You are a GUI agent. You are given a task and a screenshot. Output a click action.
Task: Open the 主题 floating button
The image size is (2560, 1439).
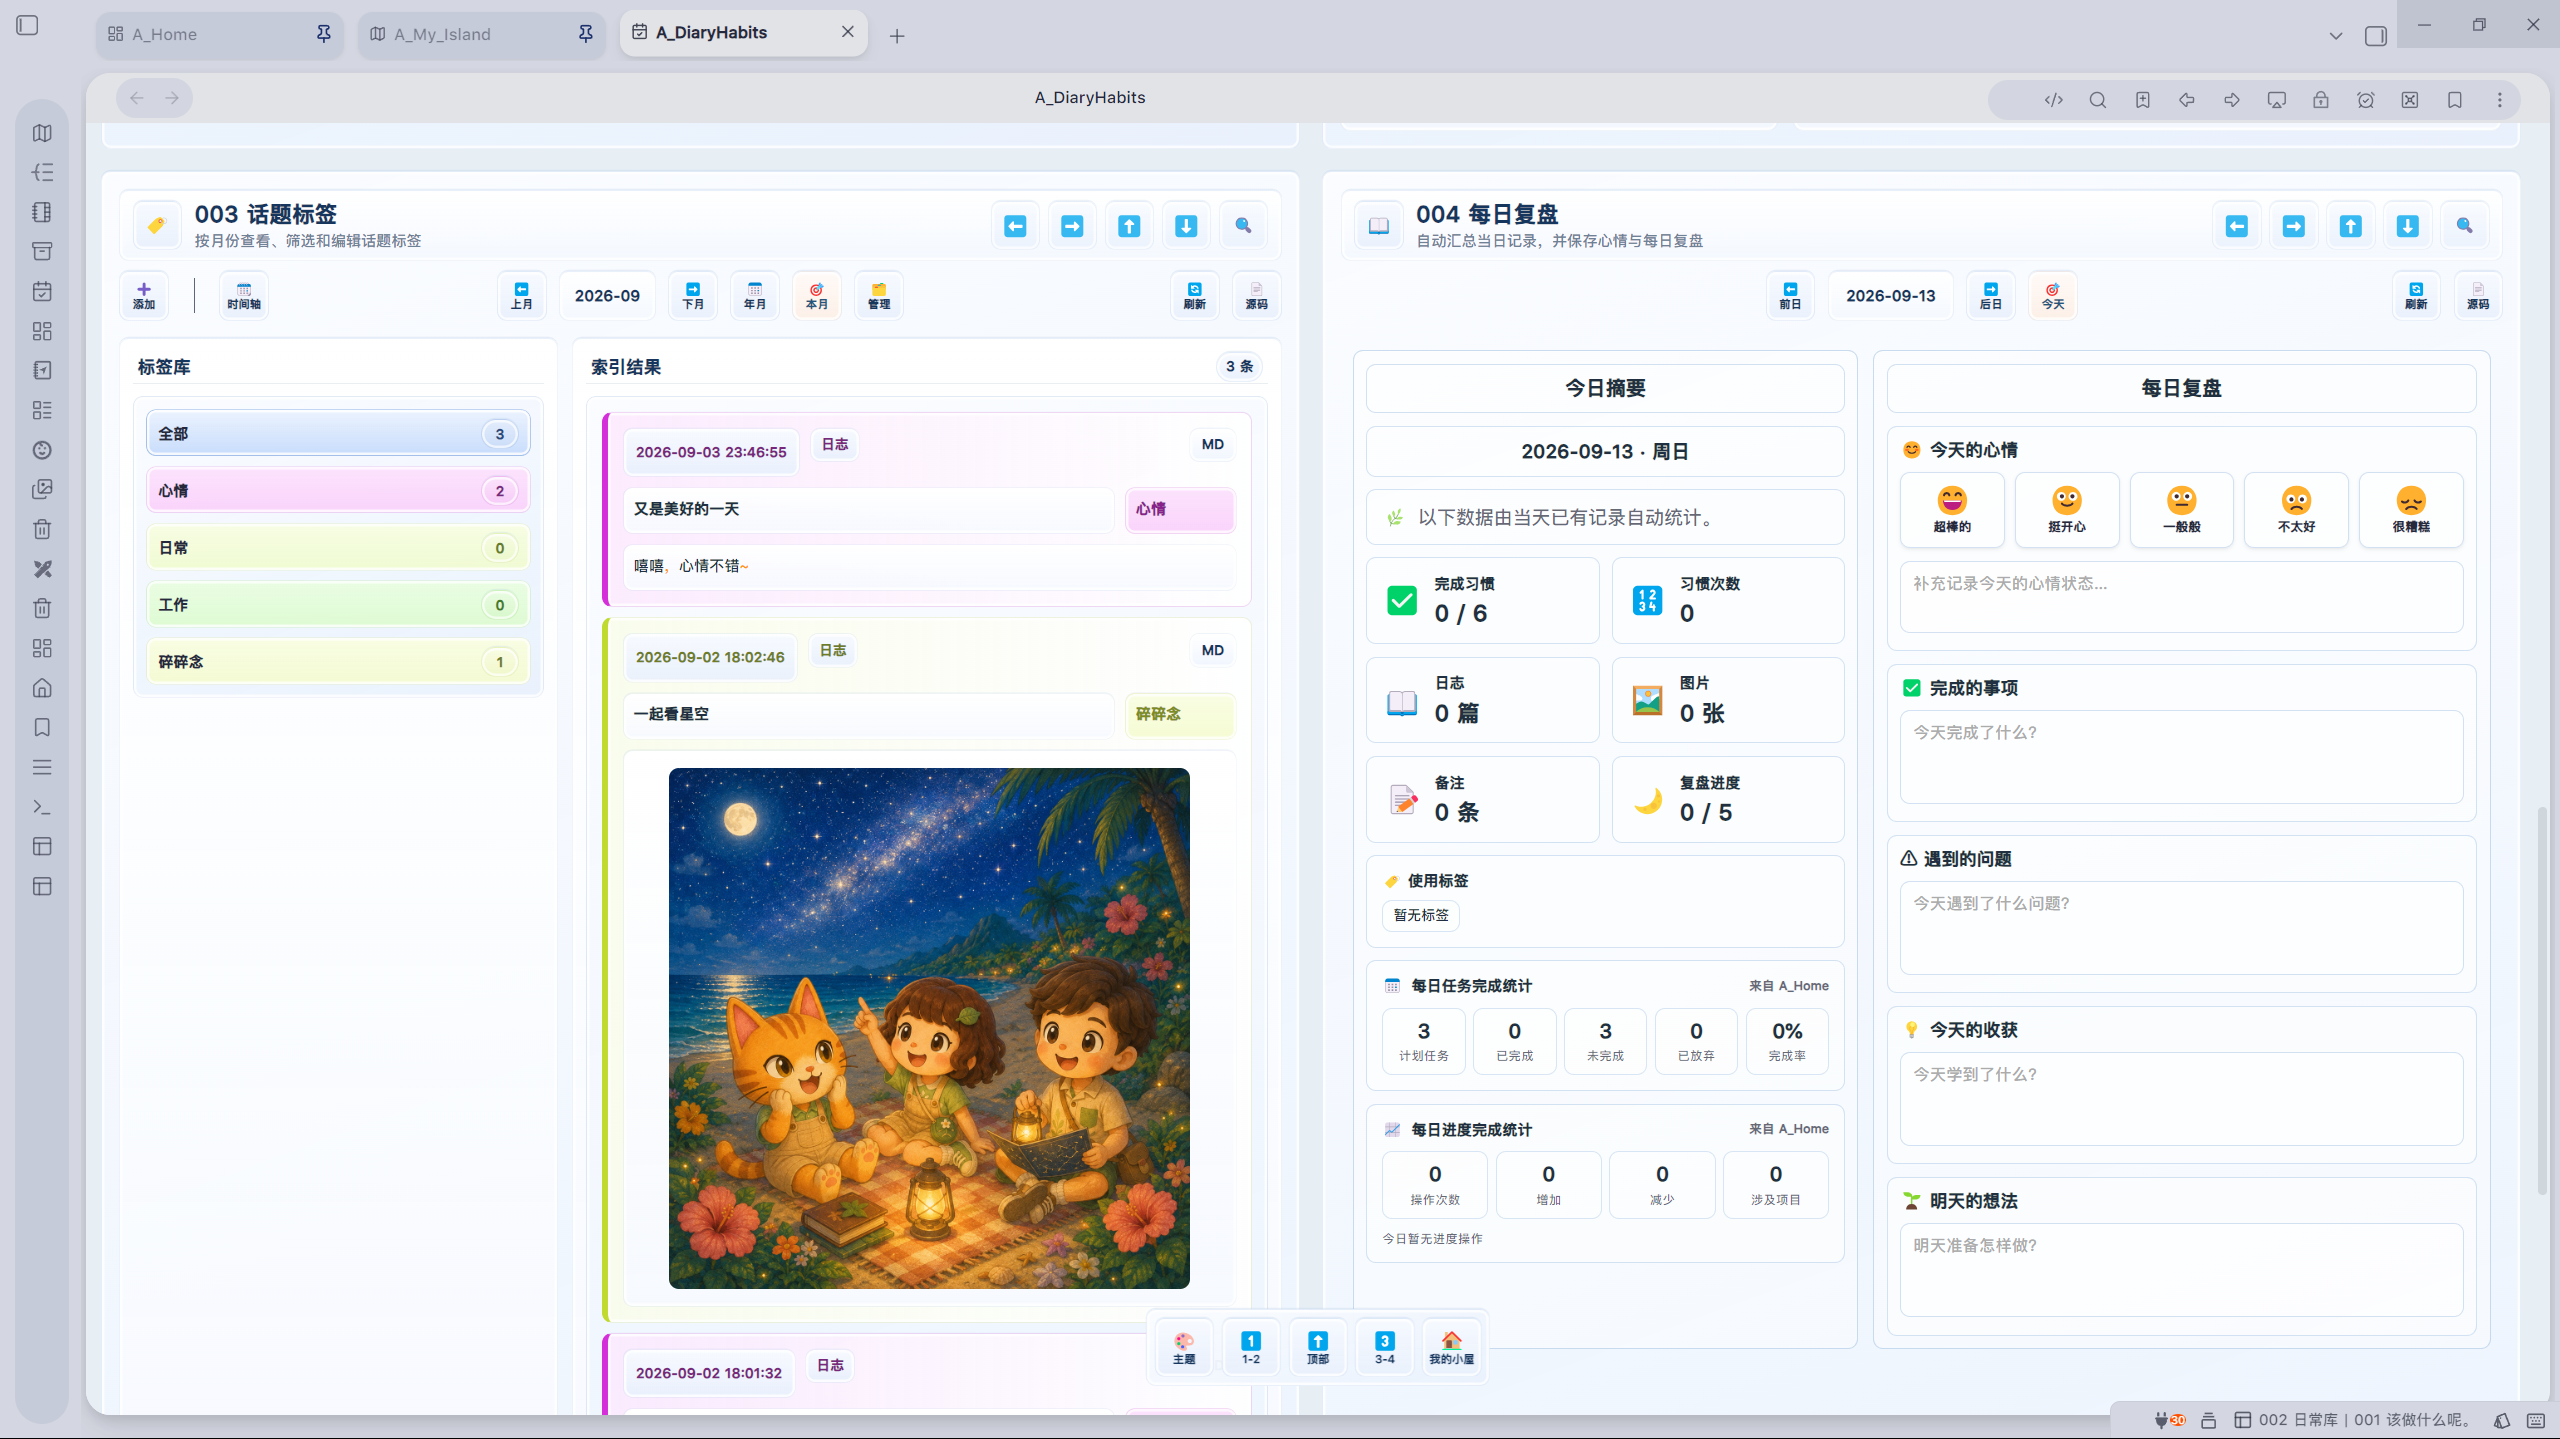(x=1184, y=1347)
